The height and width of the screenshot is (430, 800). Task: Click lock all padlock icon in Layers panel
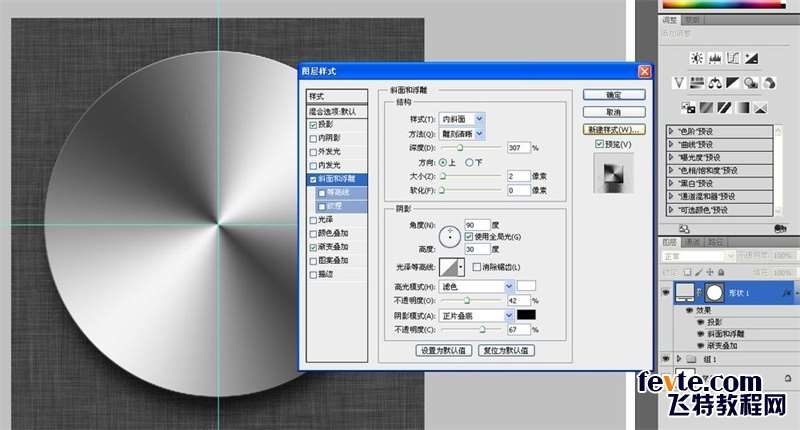tap(721, 273)
